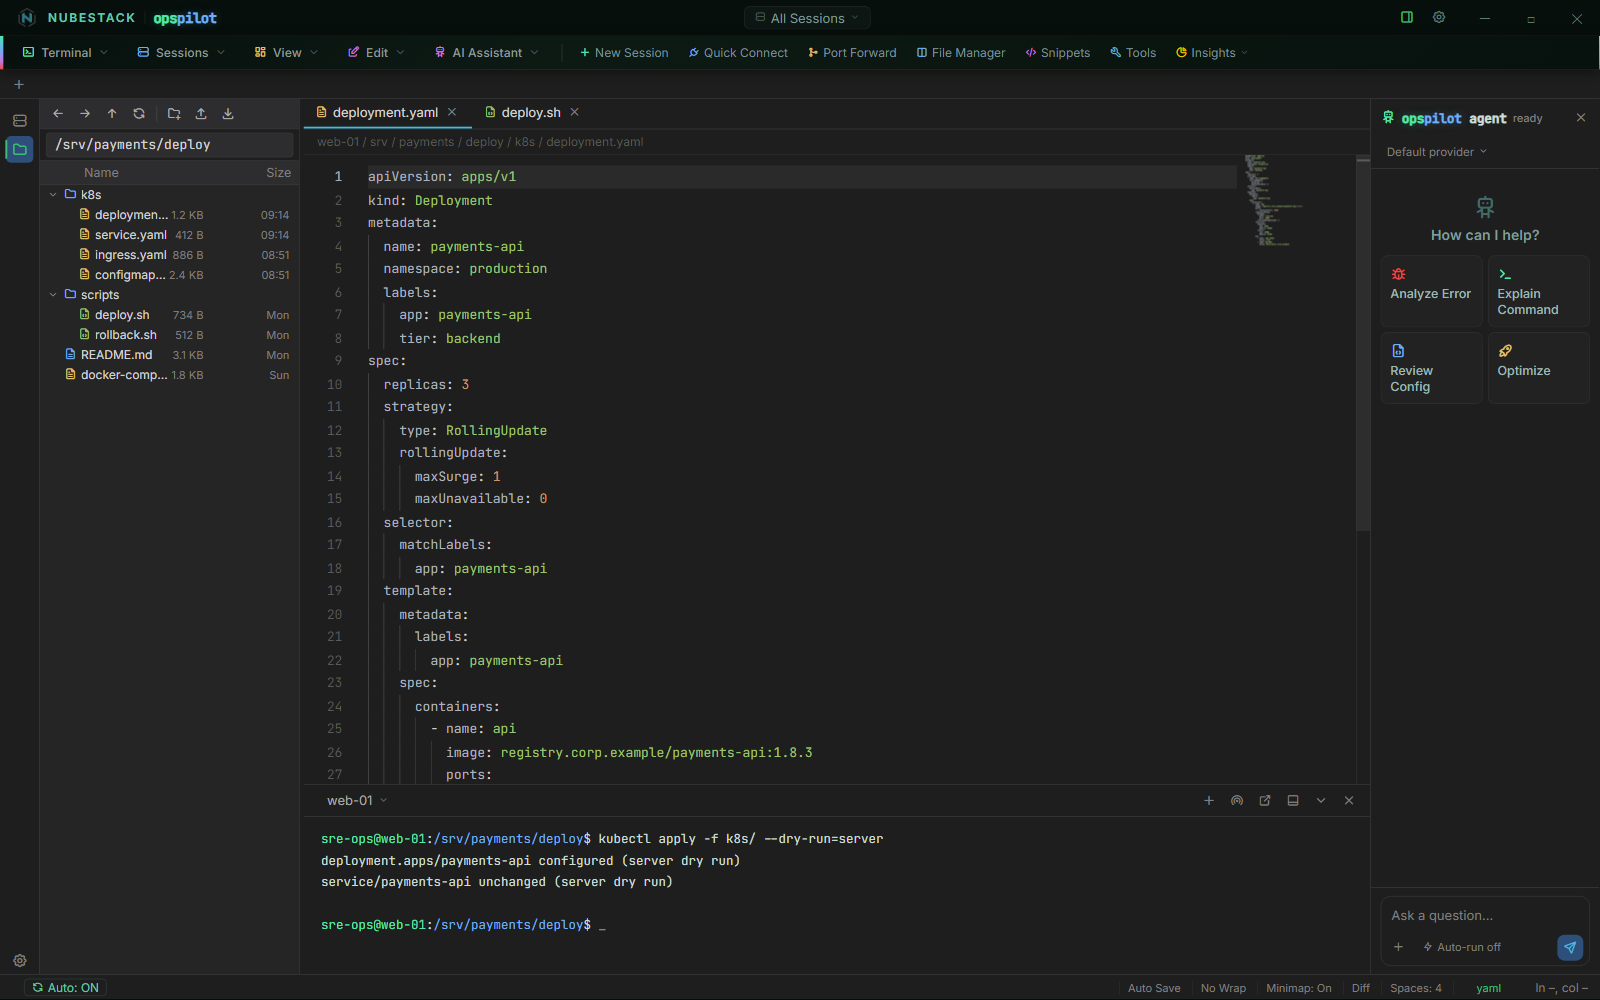Open the All Sessions selector
This screenshot has height=1000, width=1600.
pos(807,18)
